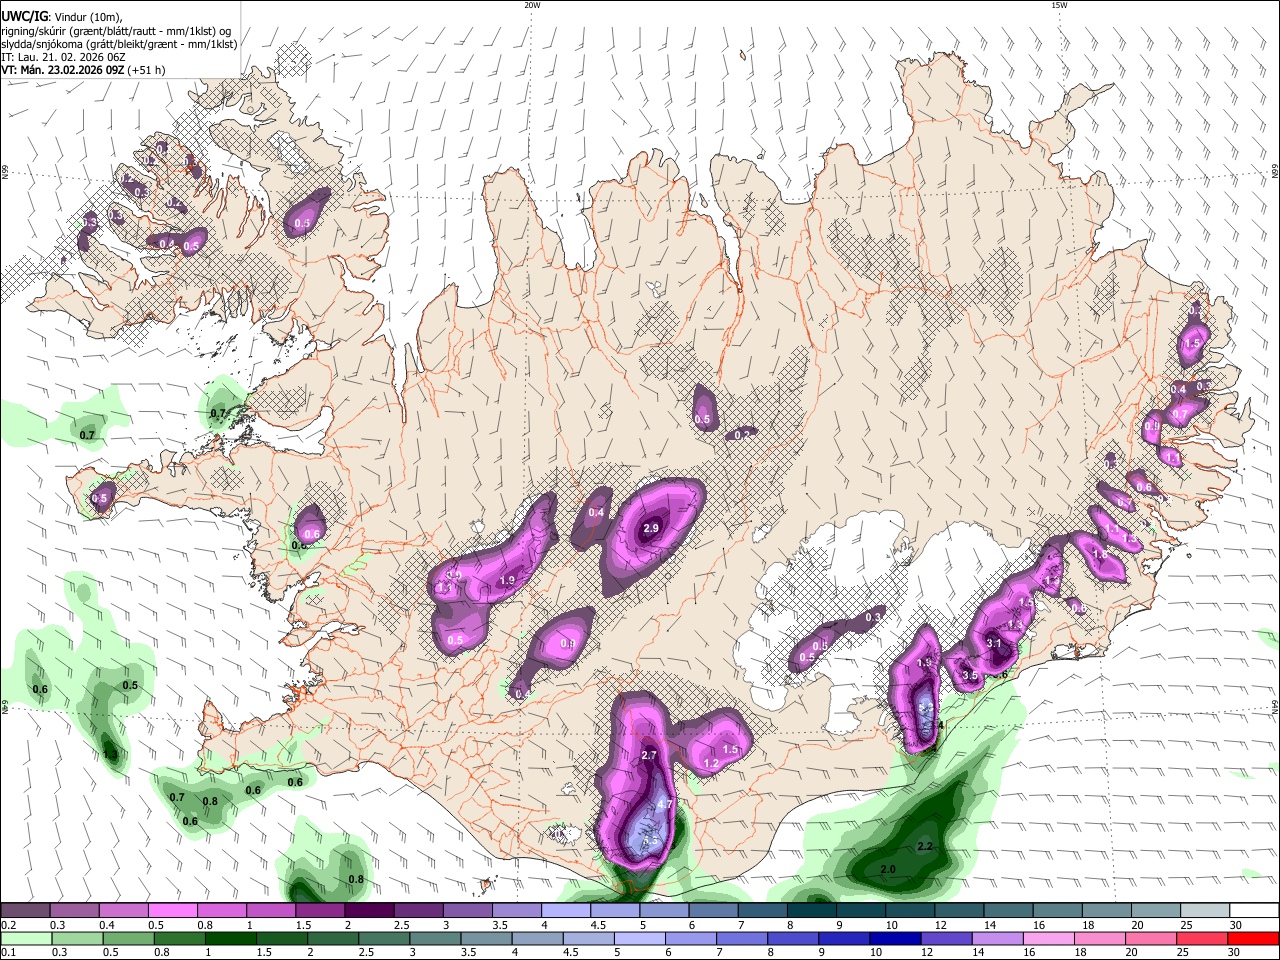Image resolution: width=1280 pixels, height=960 pixels.
Task: Click the lightest green 0.1 rain legend swatch
Action: (x=25, y=938)
